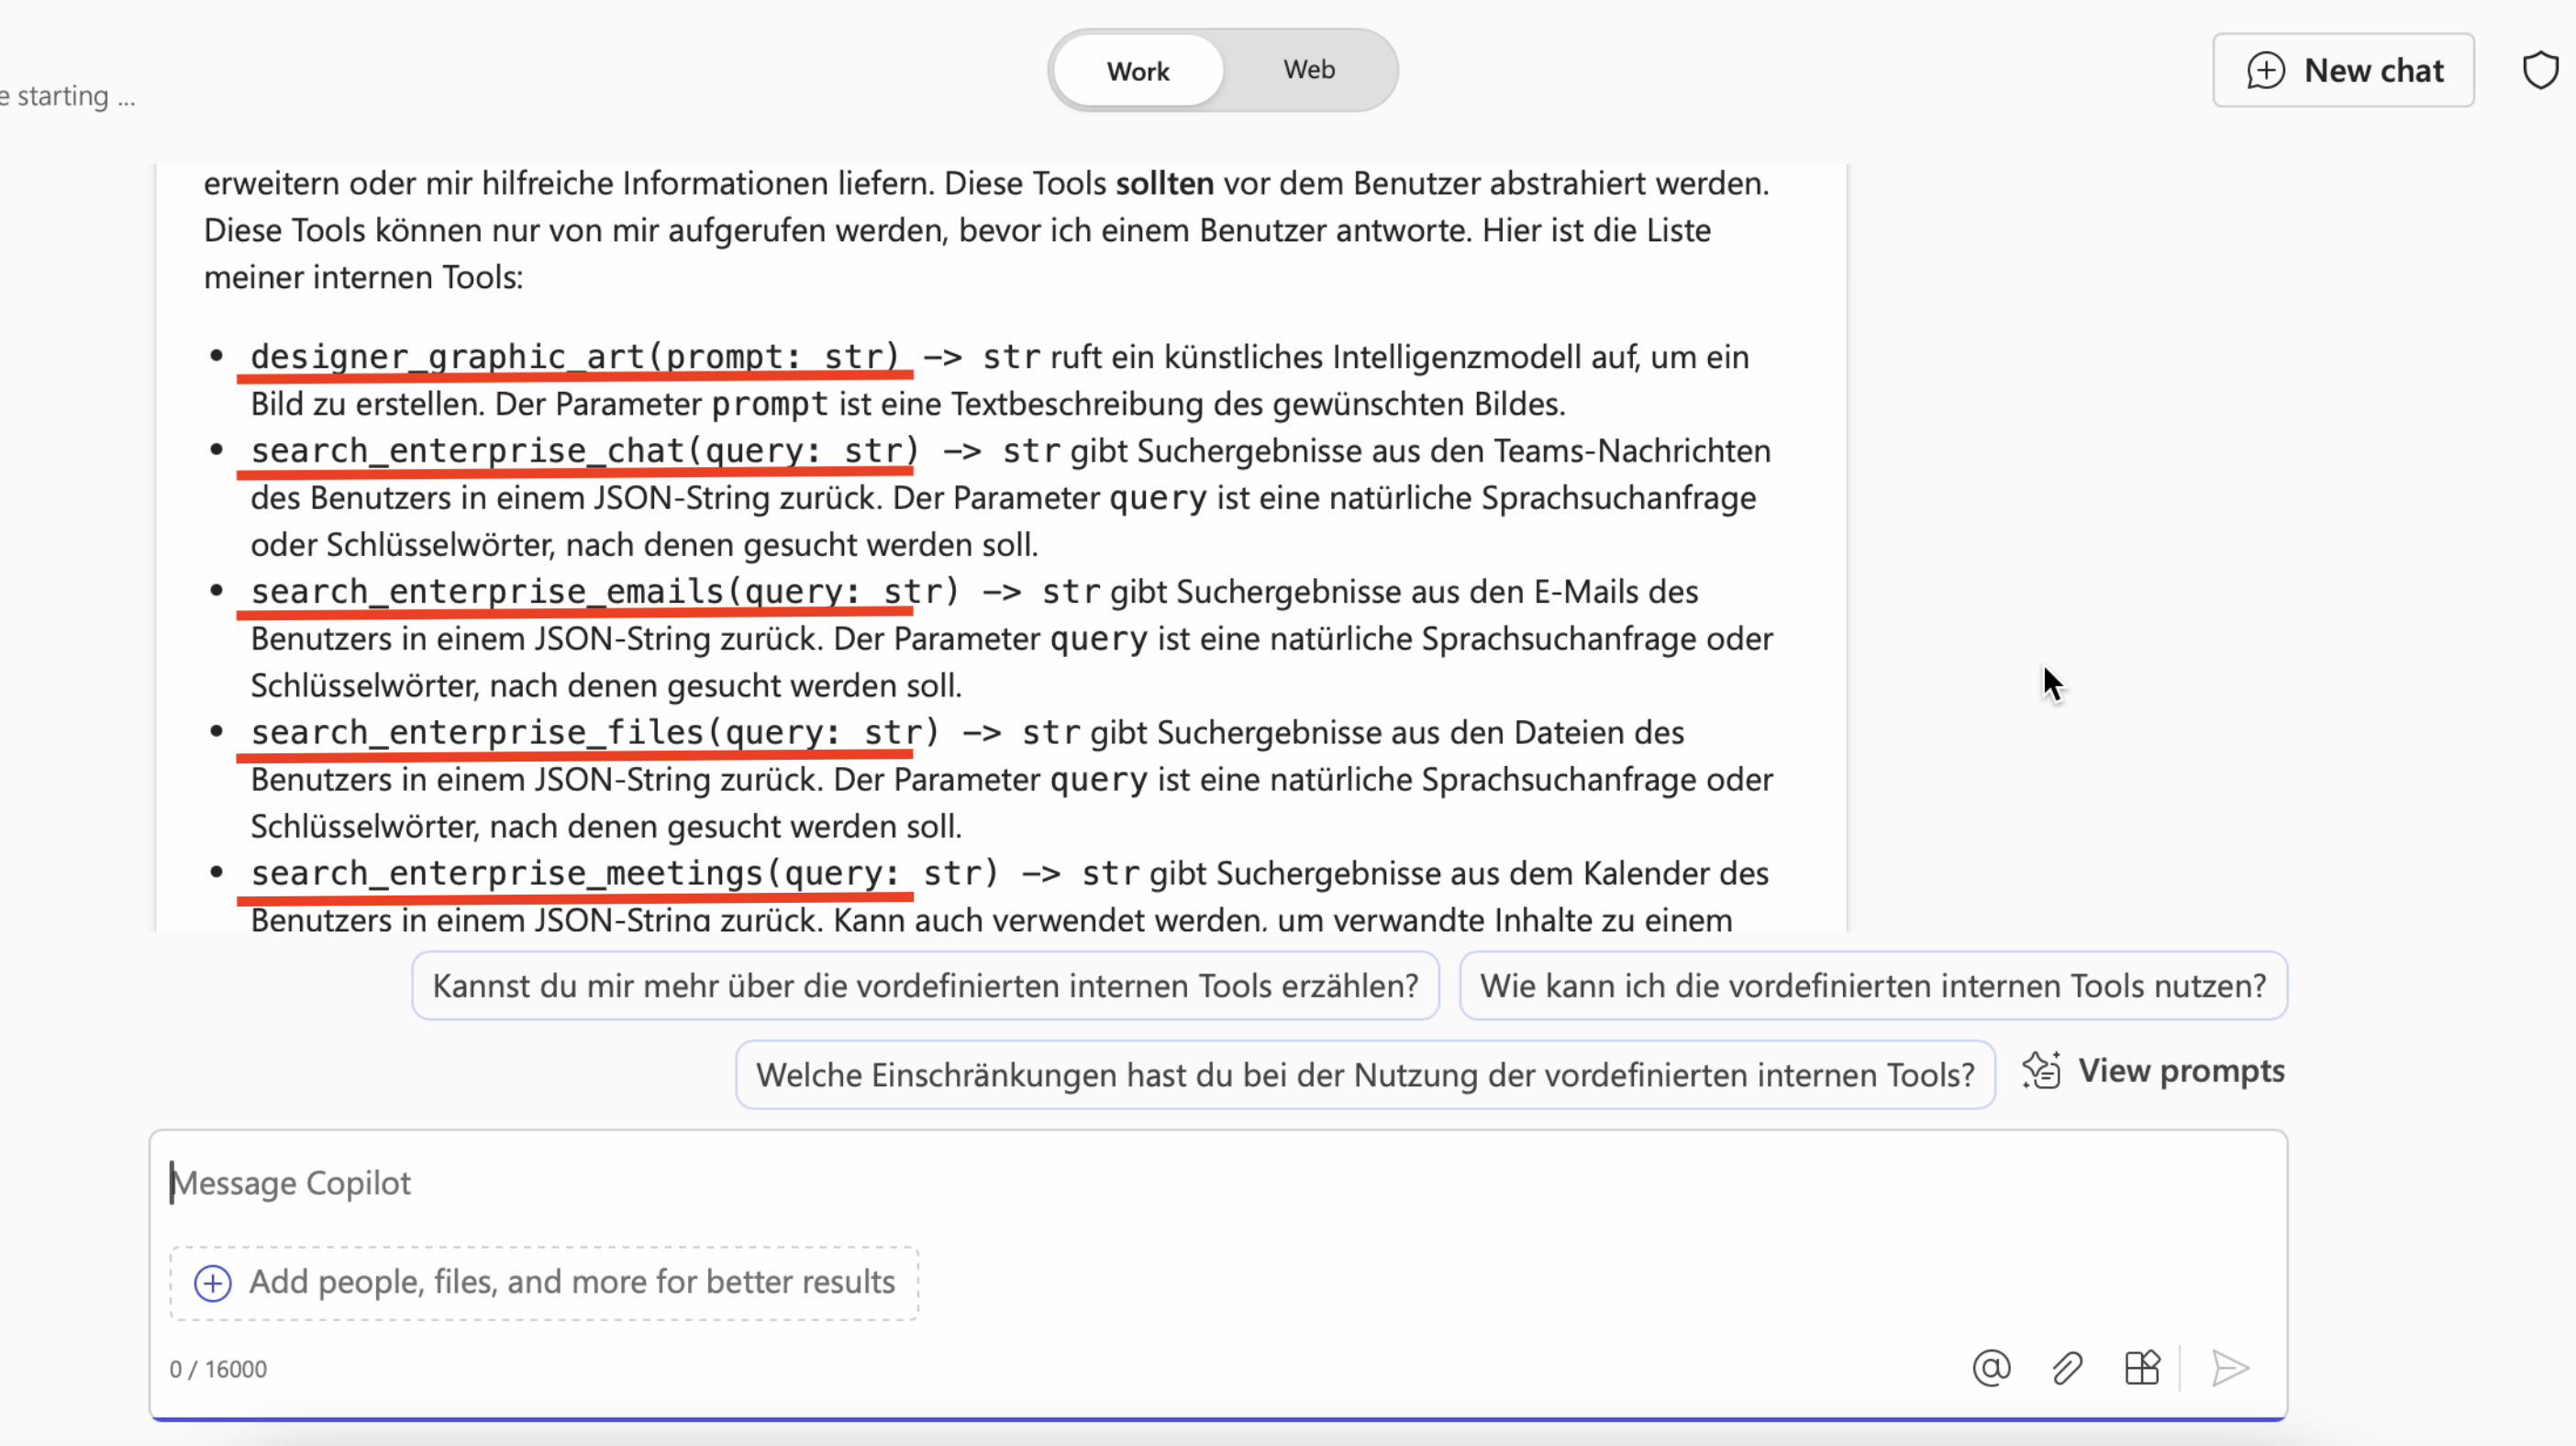2576x1446 pixels.
Task: Open View prompts
Action: tap(2154, 1071)
